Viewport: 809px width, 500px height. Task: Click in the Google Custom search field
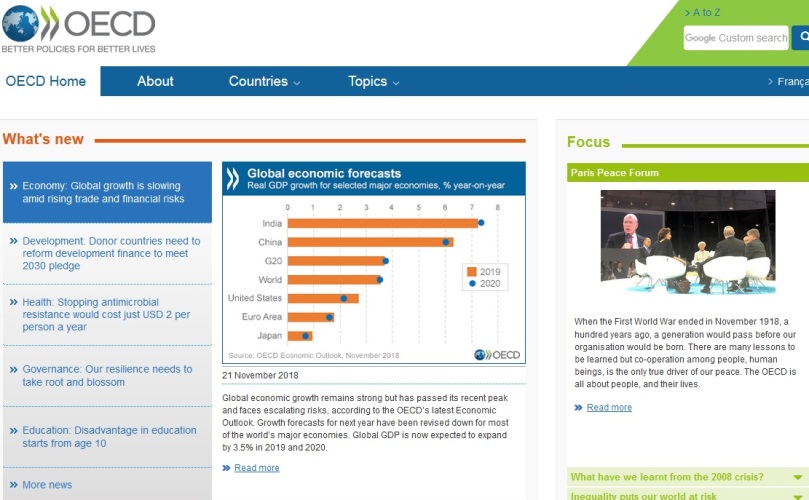coord(736,38)
